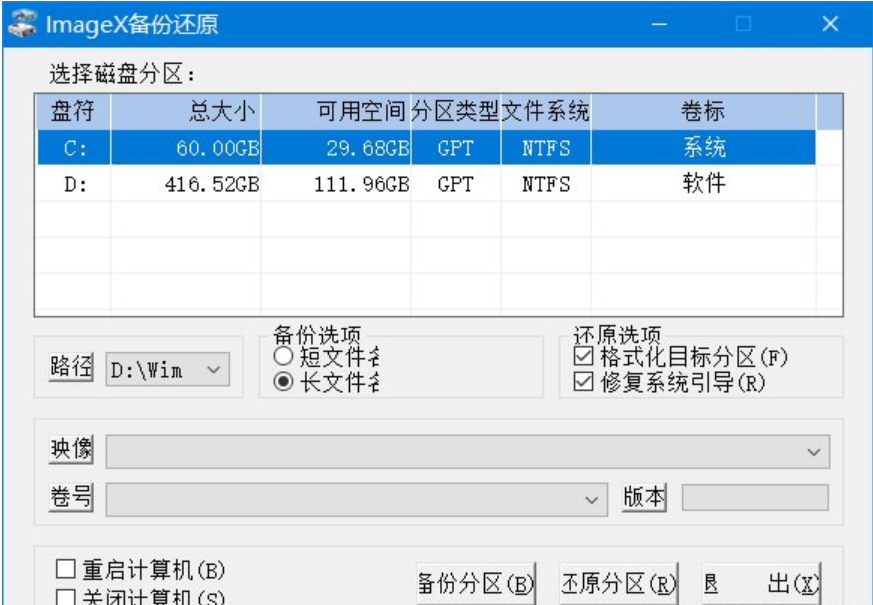Screen dimensions: 873x605
Task: Click the version text field
Action: (x=755, y=498)
